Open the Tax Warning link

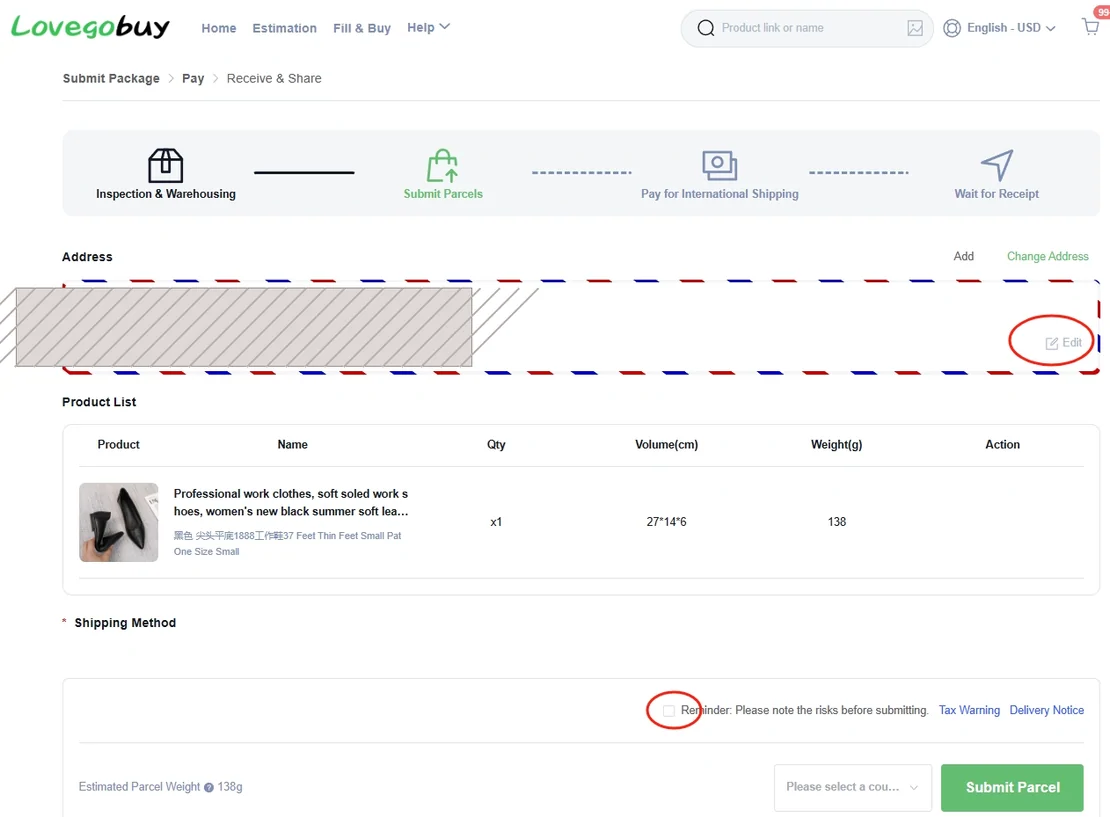[969, 710]
